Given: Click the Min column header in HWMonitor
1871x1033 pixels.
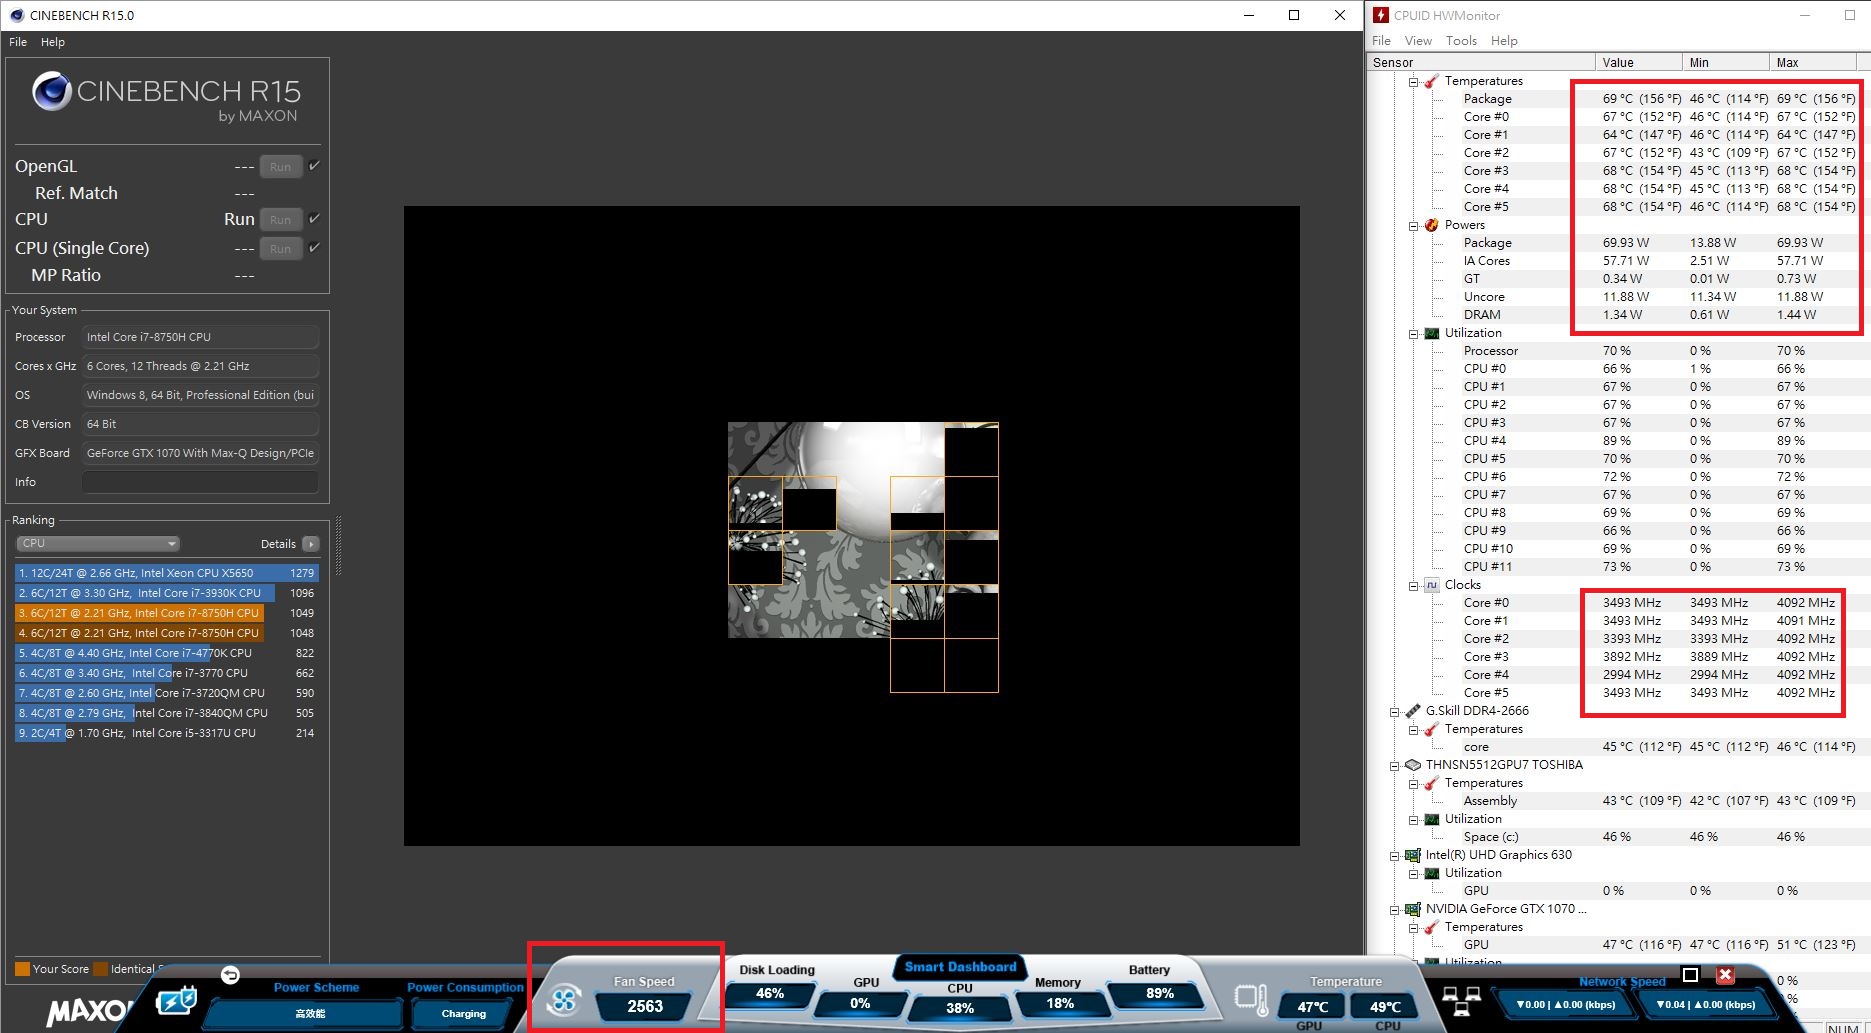Looking at the screenshot, I should [x=1726, y=62].
